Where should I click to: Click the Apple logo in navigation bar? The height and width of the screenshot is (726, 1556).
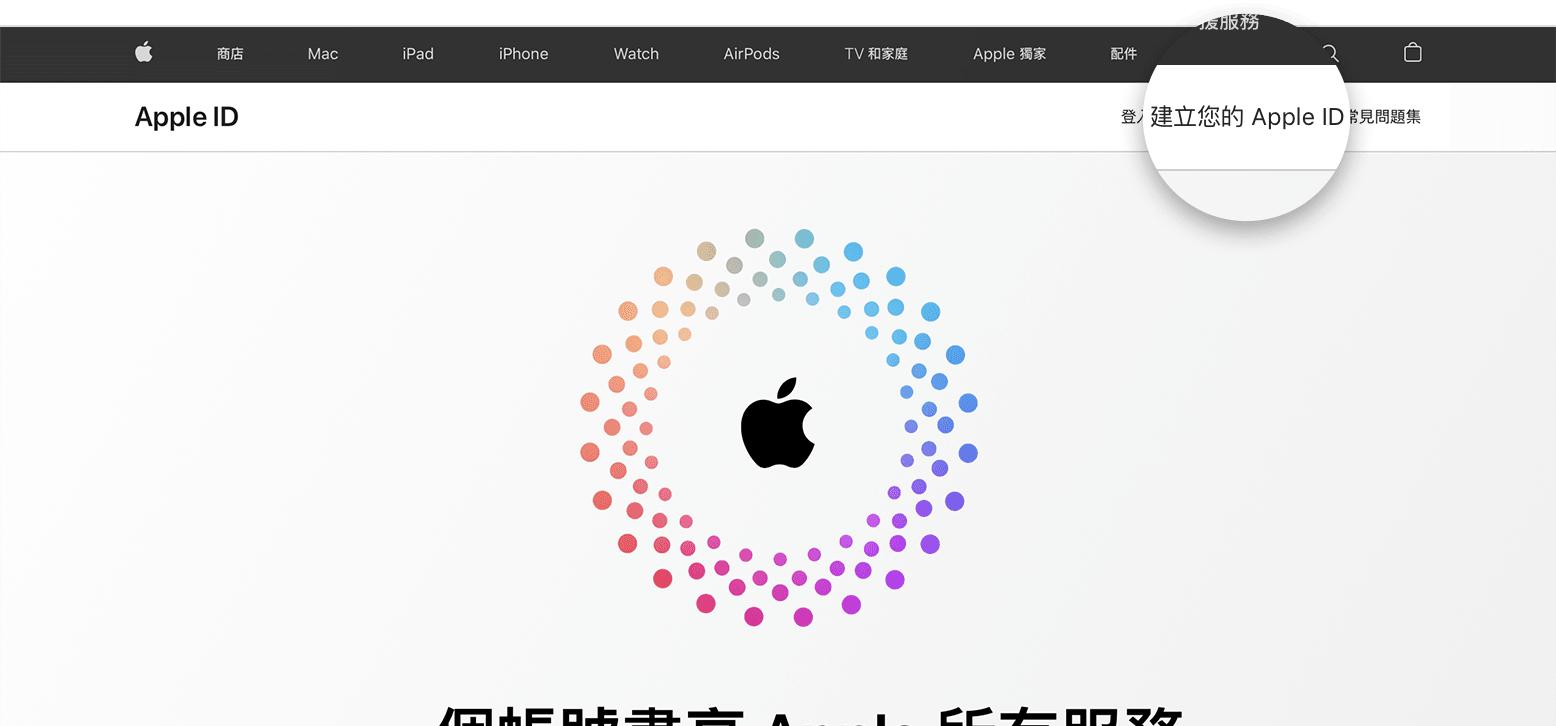pos(144,52)
